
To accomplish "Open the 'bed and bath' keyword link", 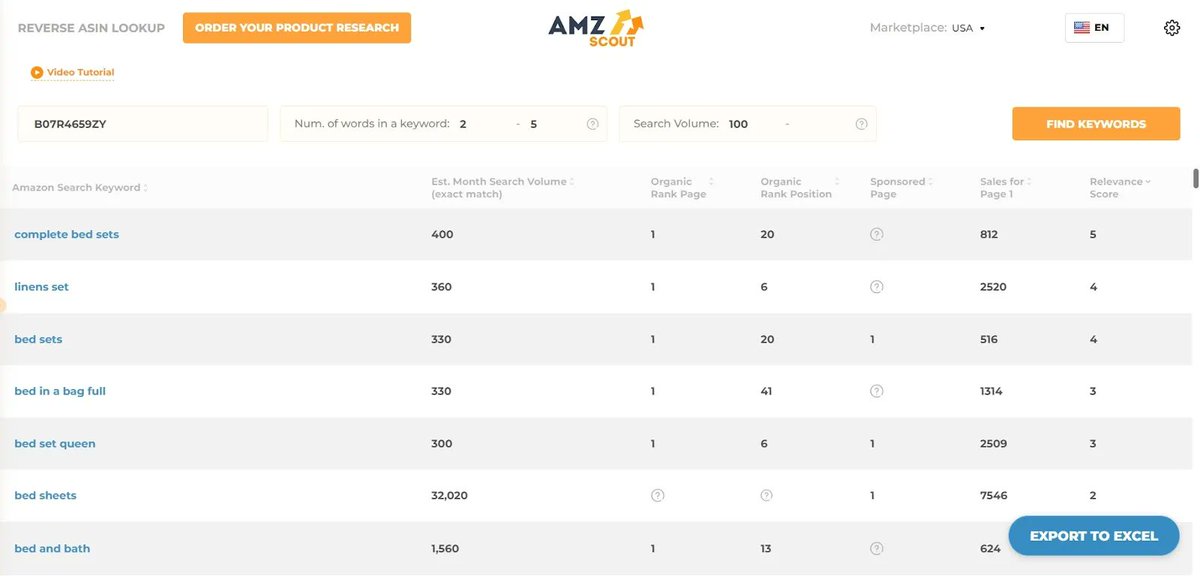I will pos(52,548).
